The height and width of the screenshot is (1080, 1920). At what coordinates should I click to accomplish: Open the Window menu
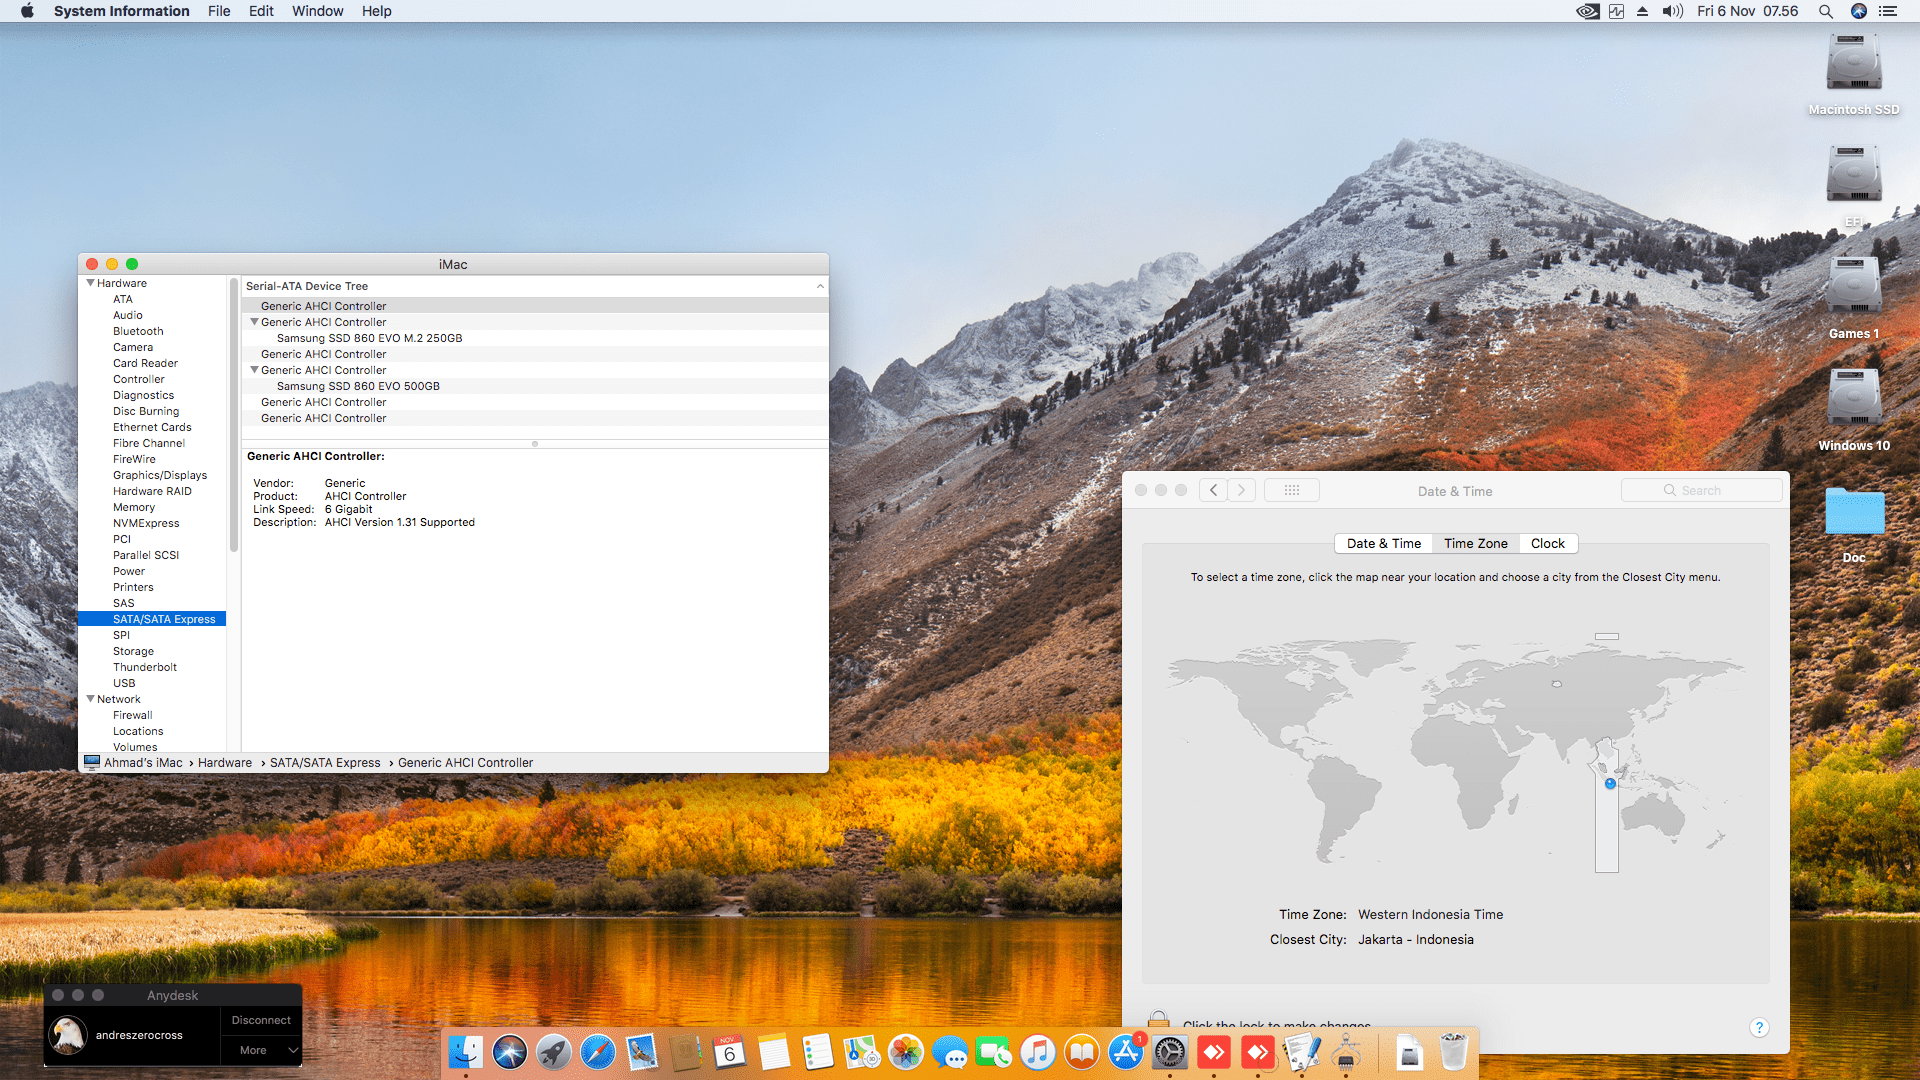(317, 11)
